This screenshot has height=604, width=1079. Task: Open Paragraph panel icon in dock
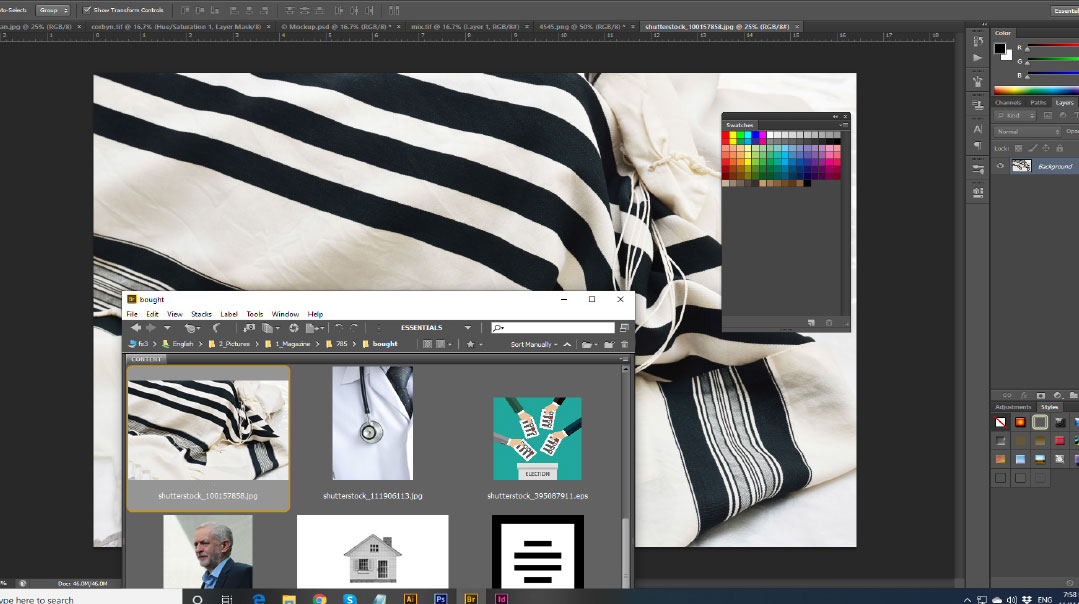pyautogui.click(x=978, y=146)
